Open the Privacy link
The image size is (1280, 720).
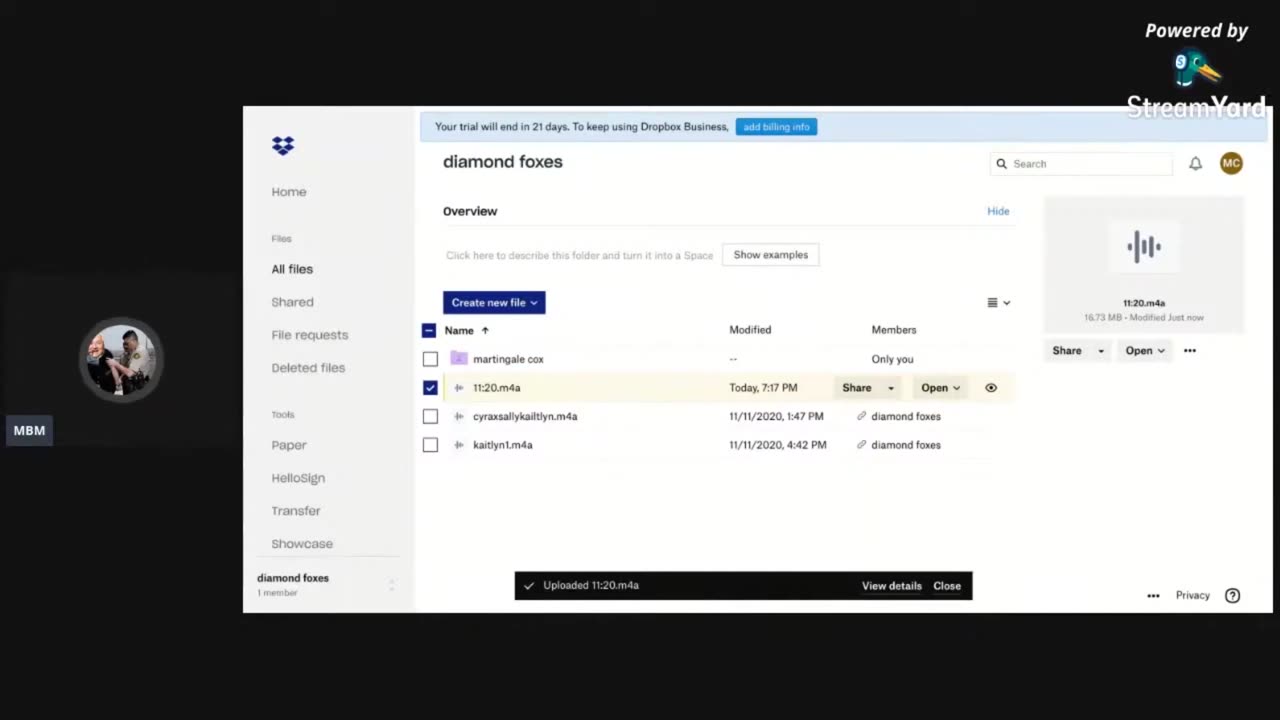tap(1192, 595)
